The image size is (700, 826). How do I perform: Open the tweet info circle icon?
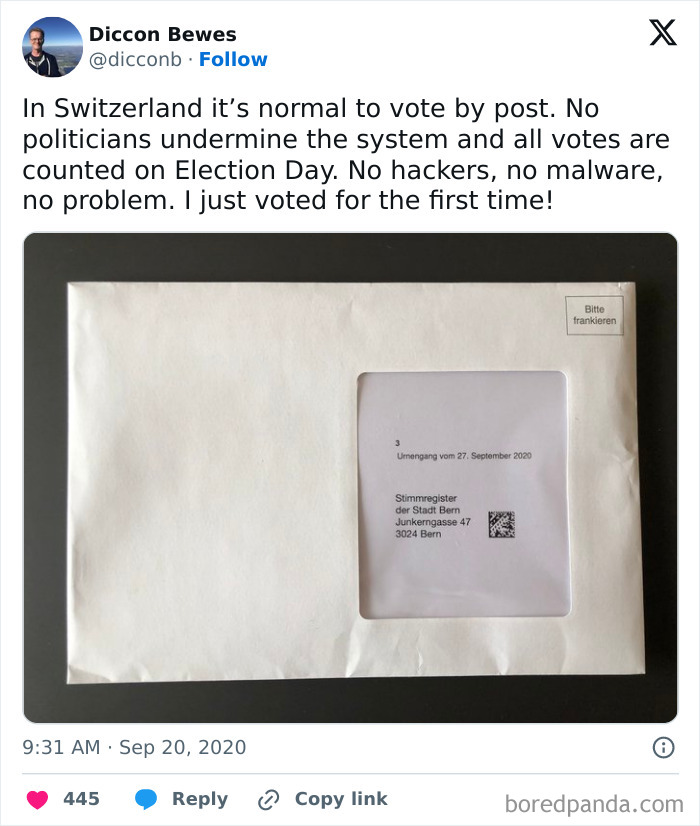click(663, 747)
